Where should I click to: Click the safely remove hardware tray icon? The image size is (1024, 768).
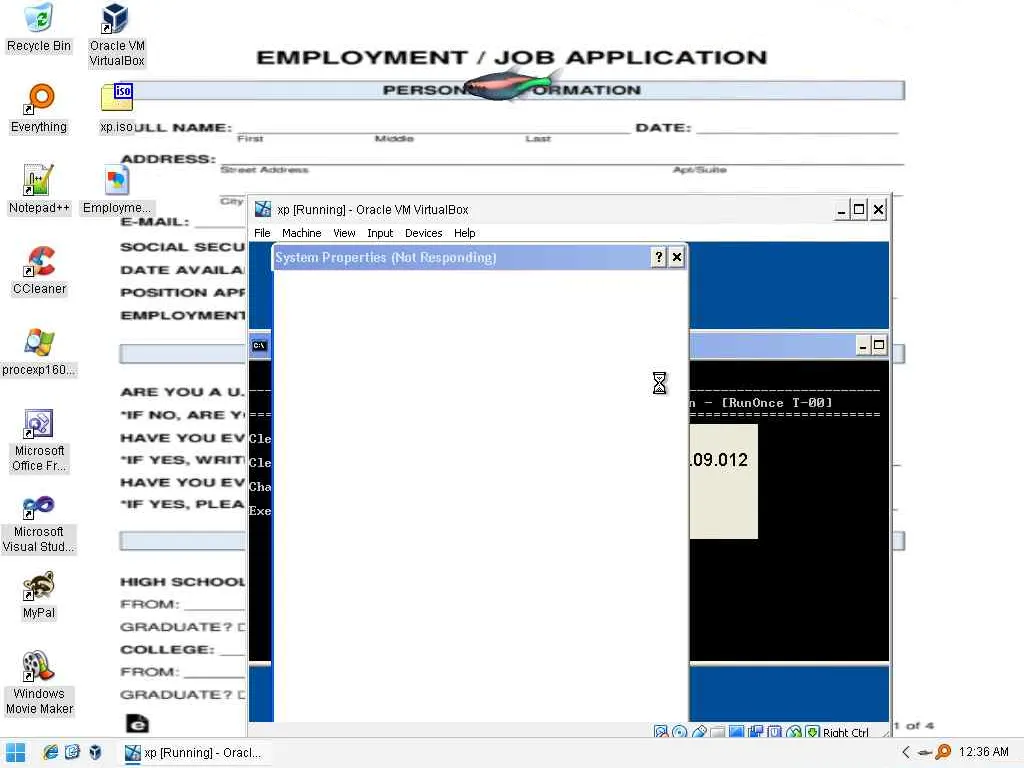point(924,753)
